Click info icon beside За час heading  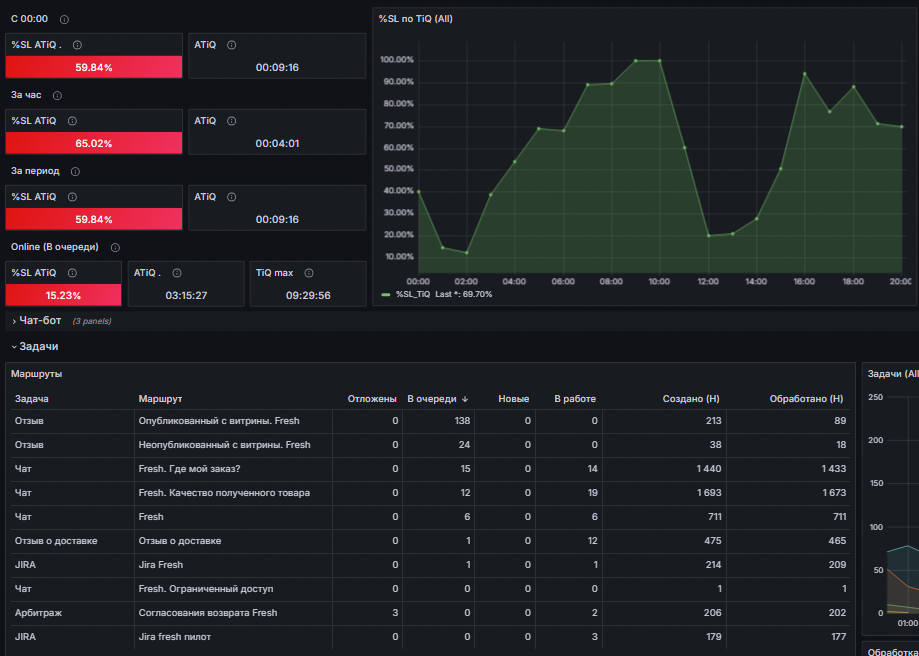tap(57, 96)
